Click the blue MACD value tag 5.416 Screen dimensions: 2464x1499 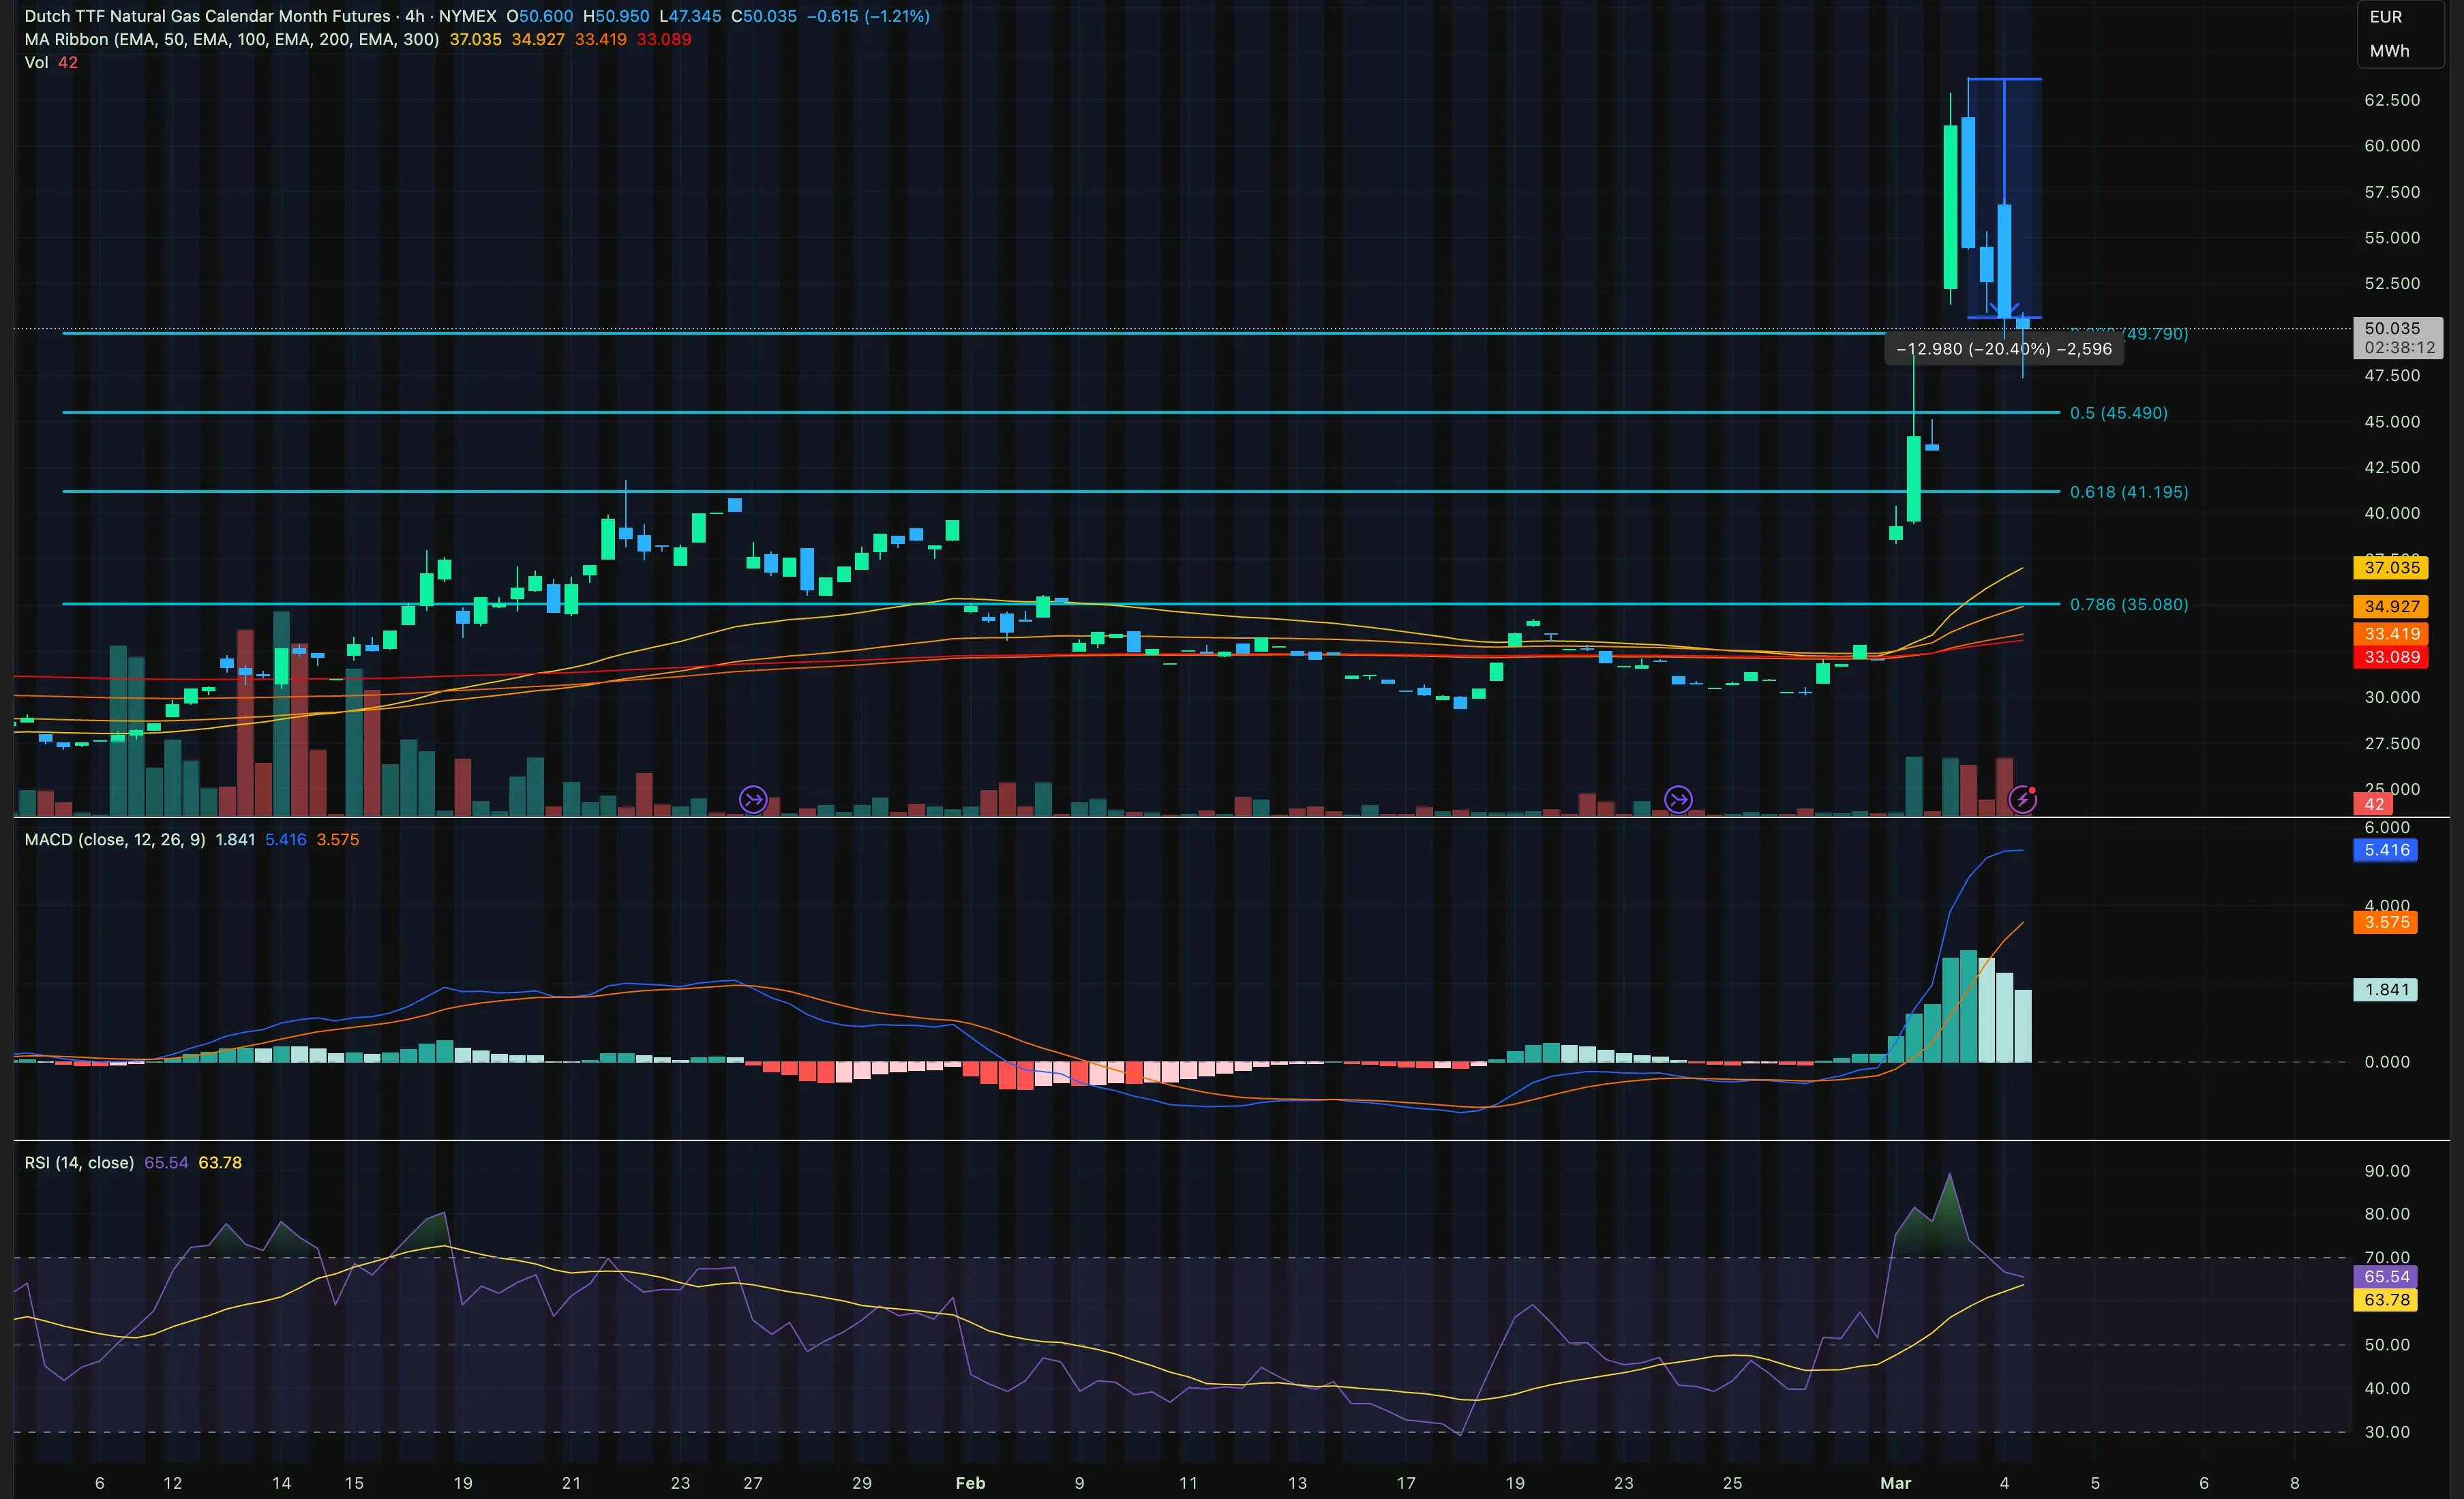(x=2386, y=850)
